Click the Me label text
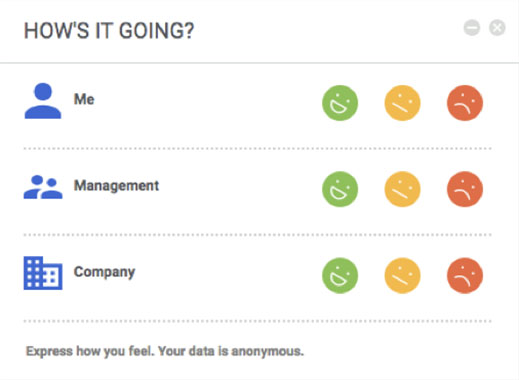This screenshot has width=519, height=380. coord(84,99)
